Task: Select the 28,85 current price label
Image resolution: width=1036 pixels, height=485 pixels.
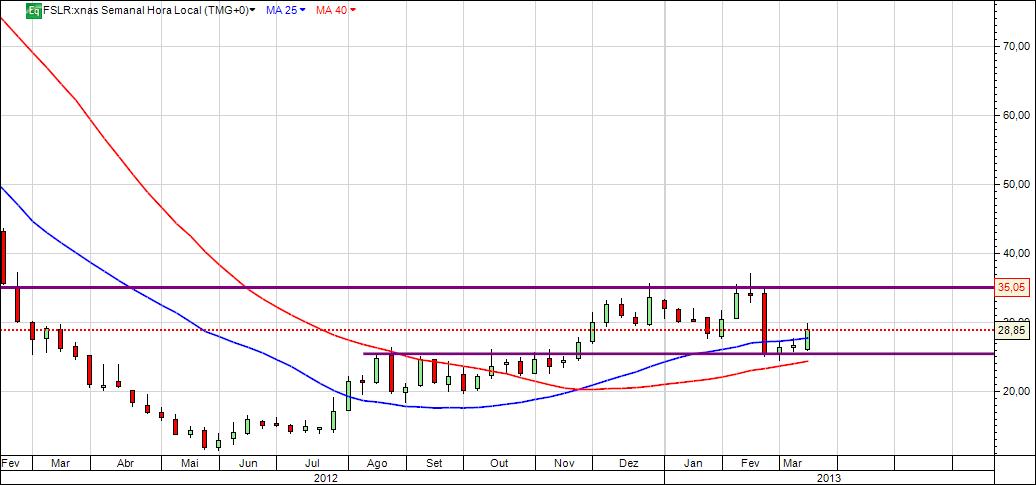Action: 1014,330
